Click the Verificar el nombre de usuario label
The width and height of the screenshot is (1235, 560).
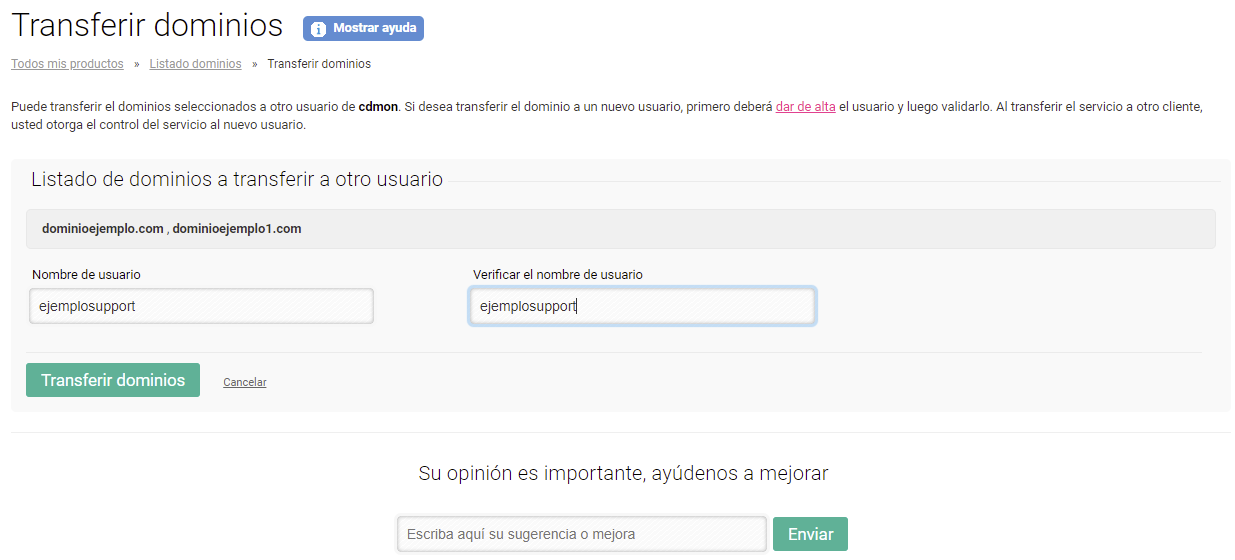point(558,274)
